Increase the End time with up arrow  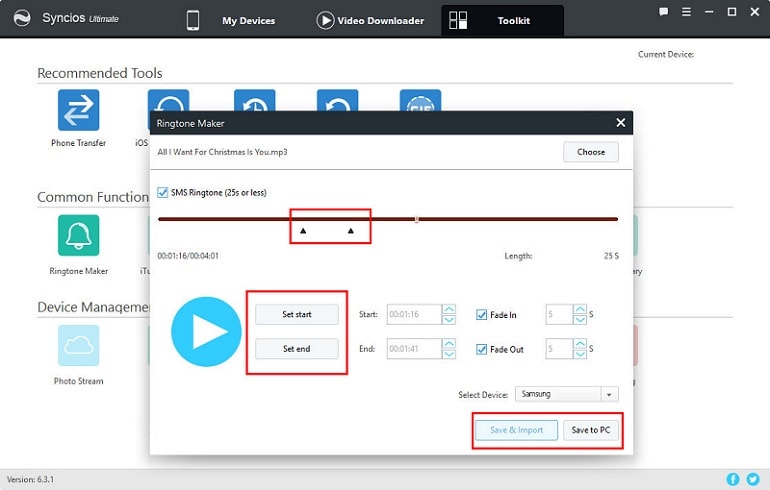point(449,343)
